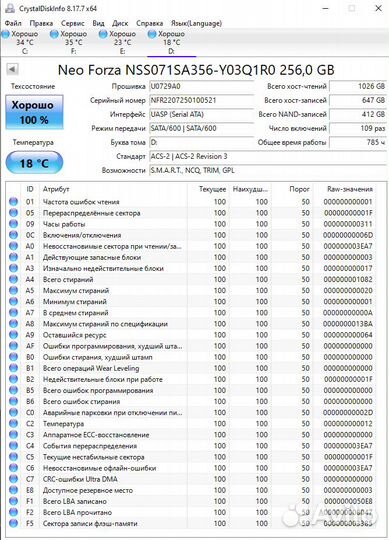
Task: Click status icon for B5 Всего ошибок программирования
Action: (13, 390)
